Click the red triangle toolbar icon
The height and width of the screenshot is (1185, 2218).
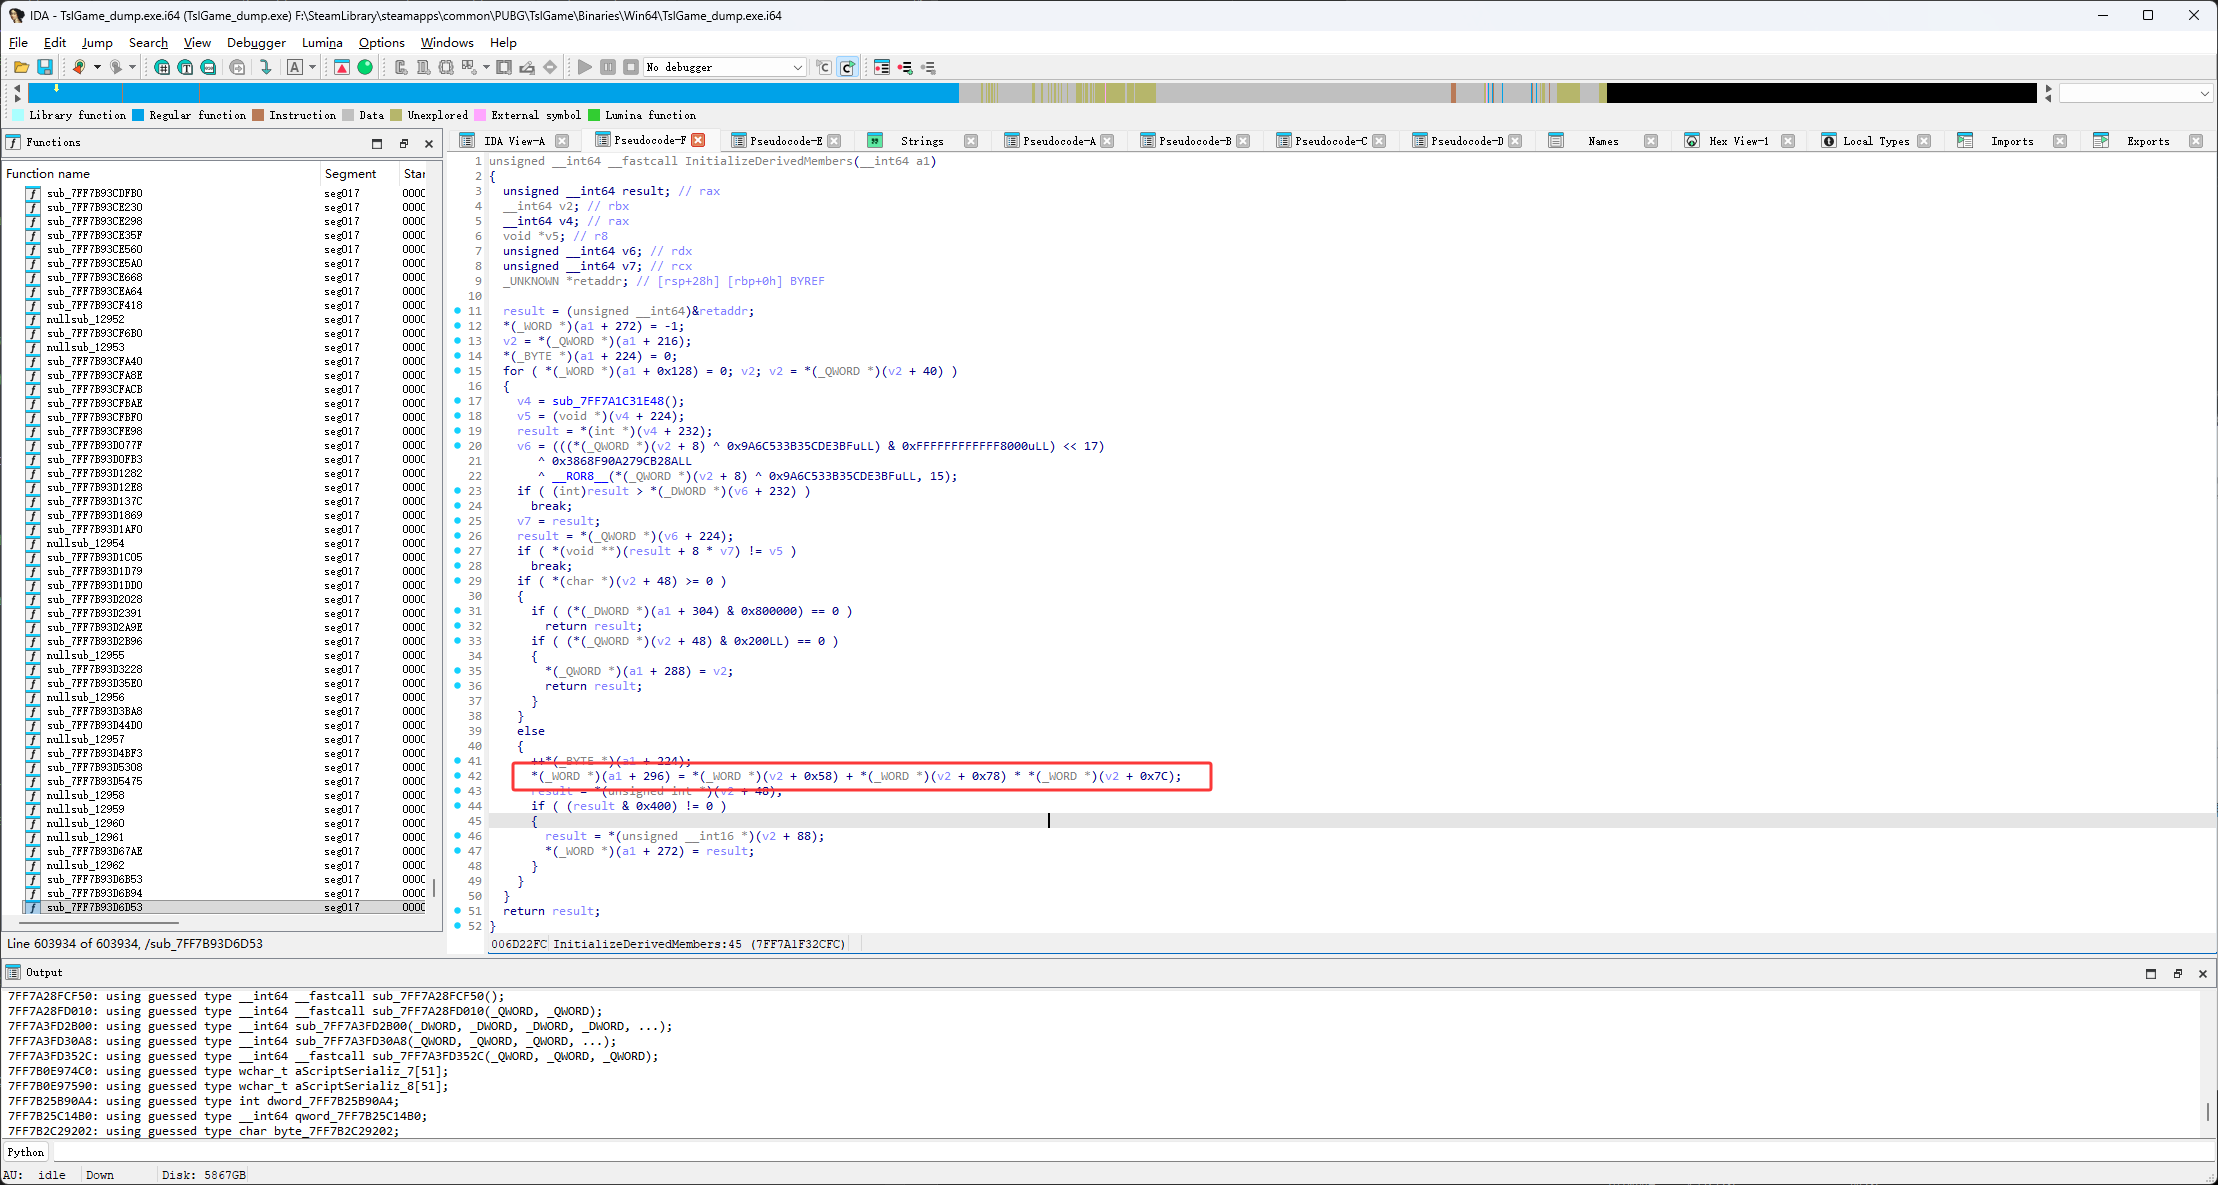coord(342,67)
